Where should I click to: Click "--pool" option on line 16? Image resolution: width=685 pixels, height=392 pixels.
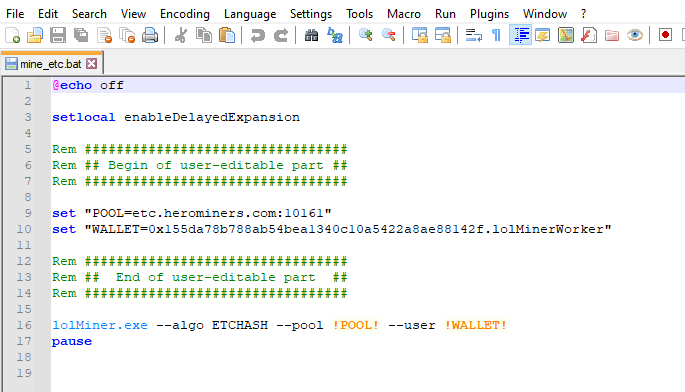(300, 325)
